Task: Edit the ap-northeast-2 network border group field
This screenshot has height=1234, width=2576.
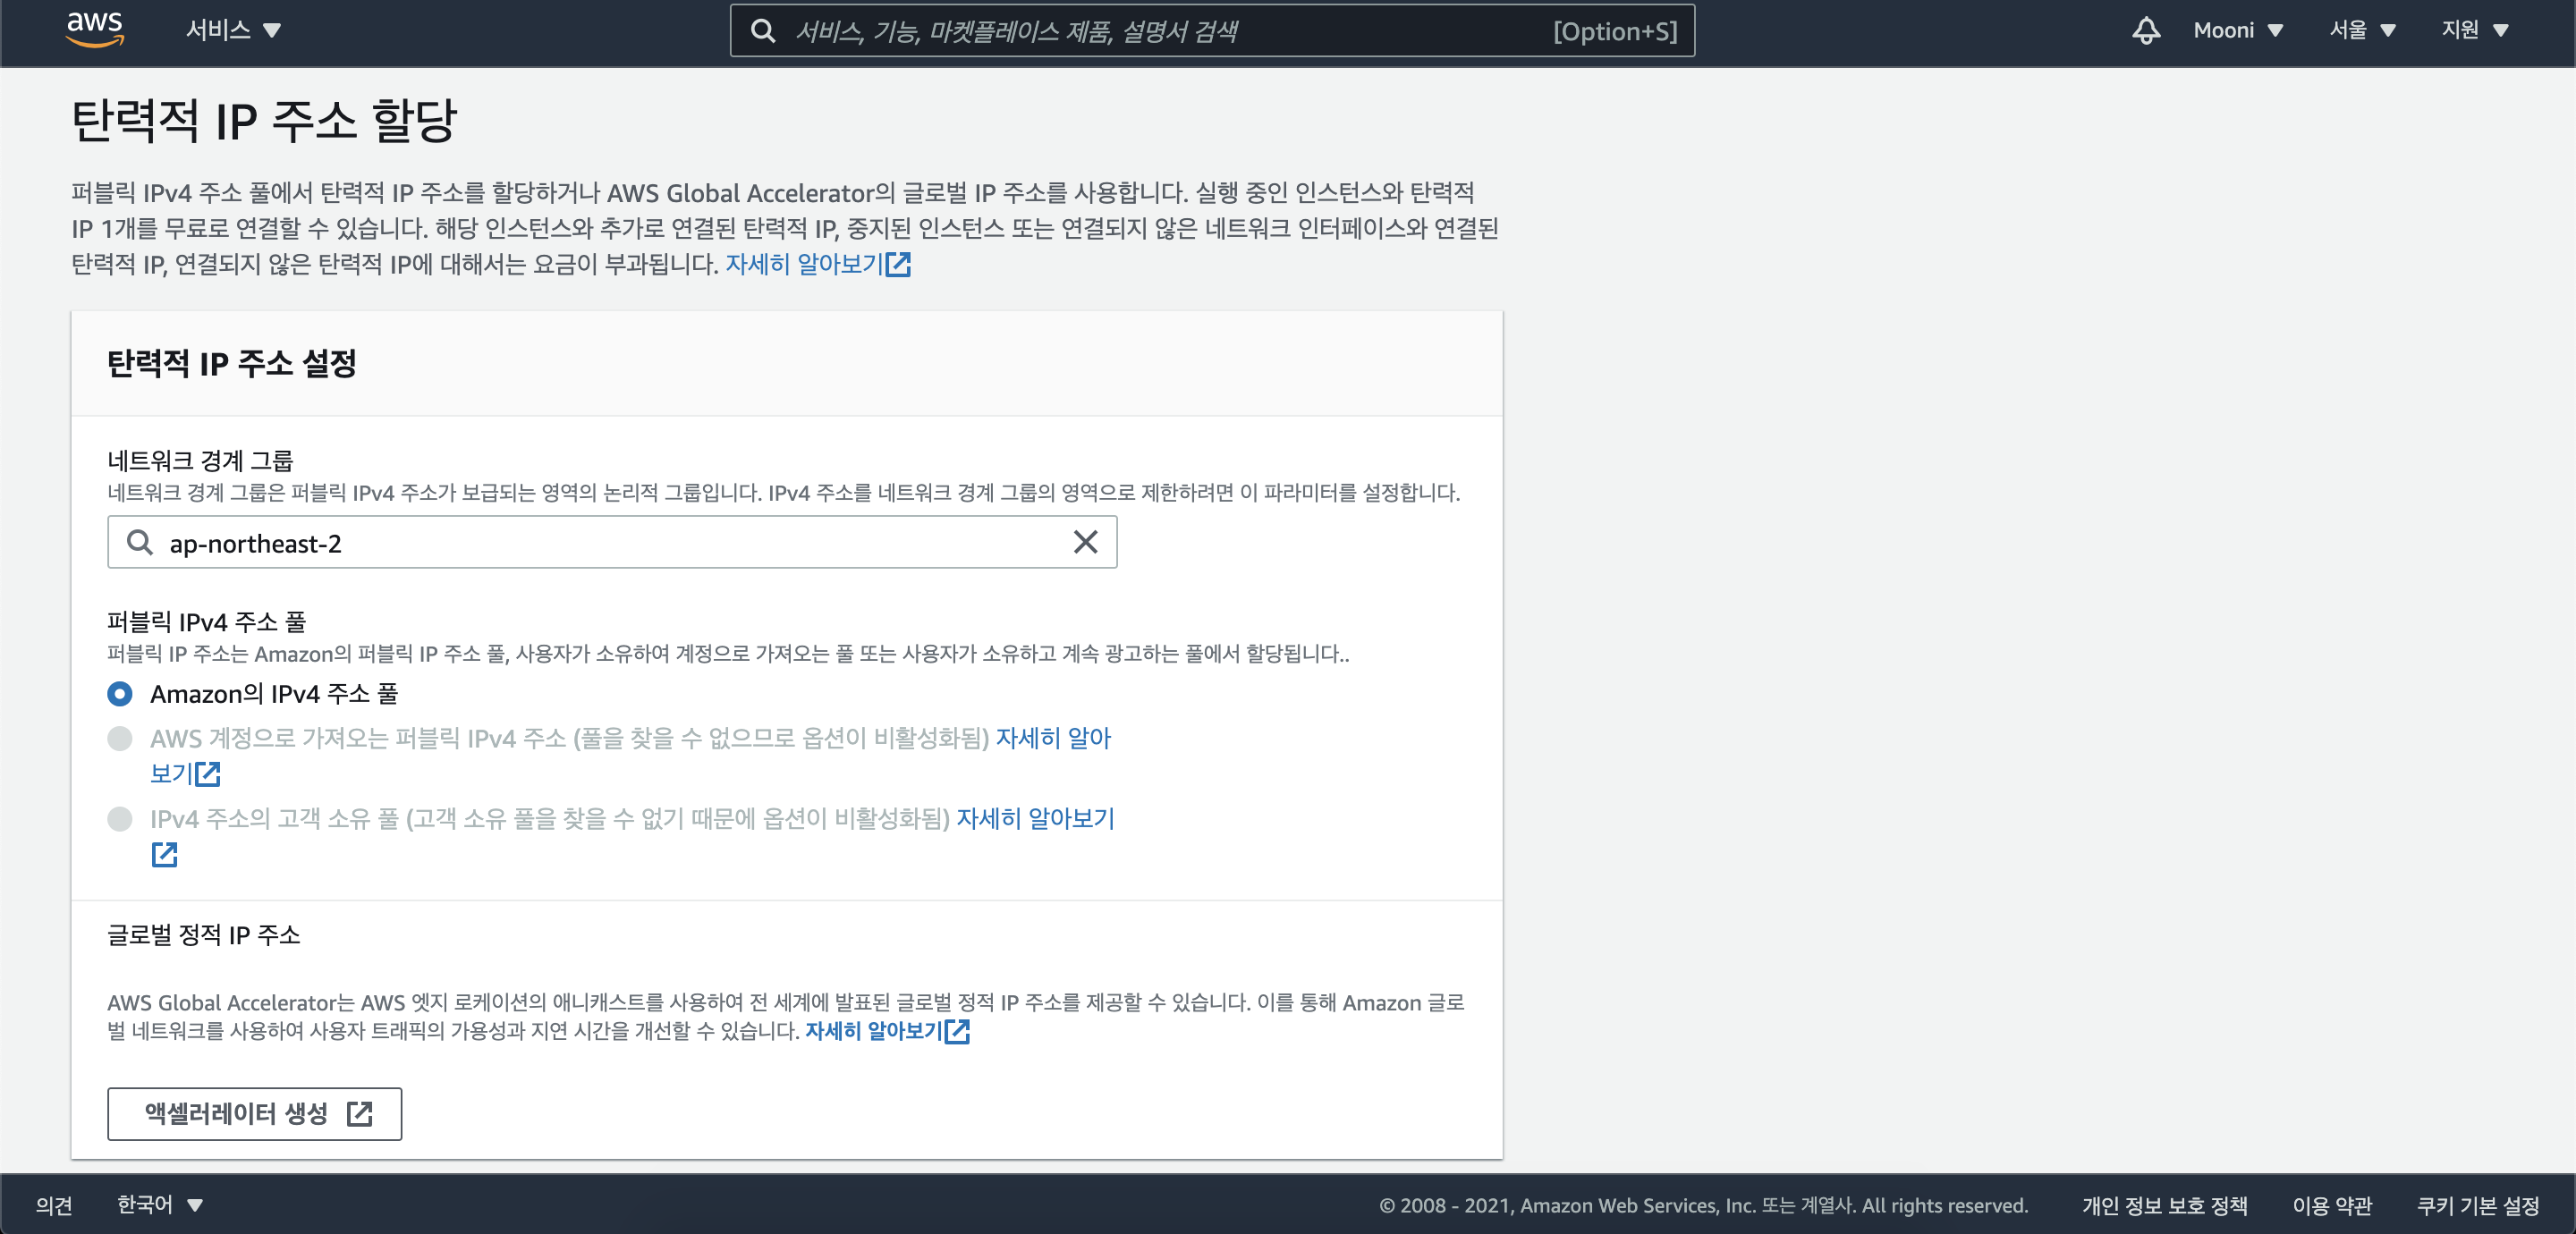Action: [x=612, y=542]
